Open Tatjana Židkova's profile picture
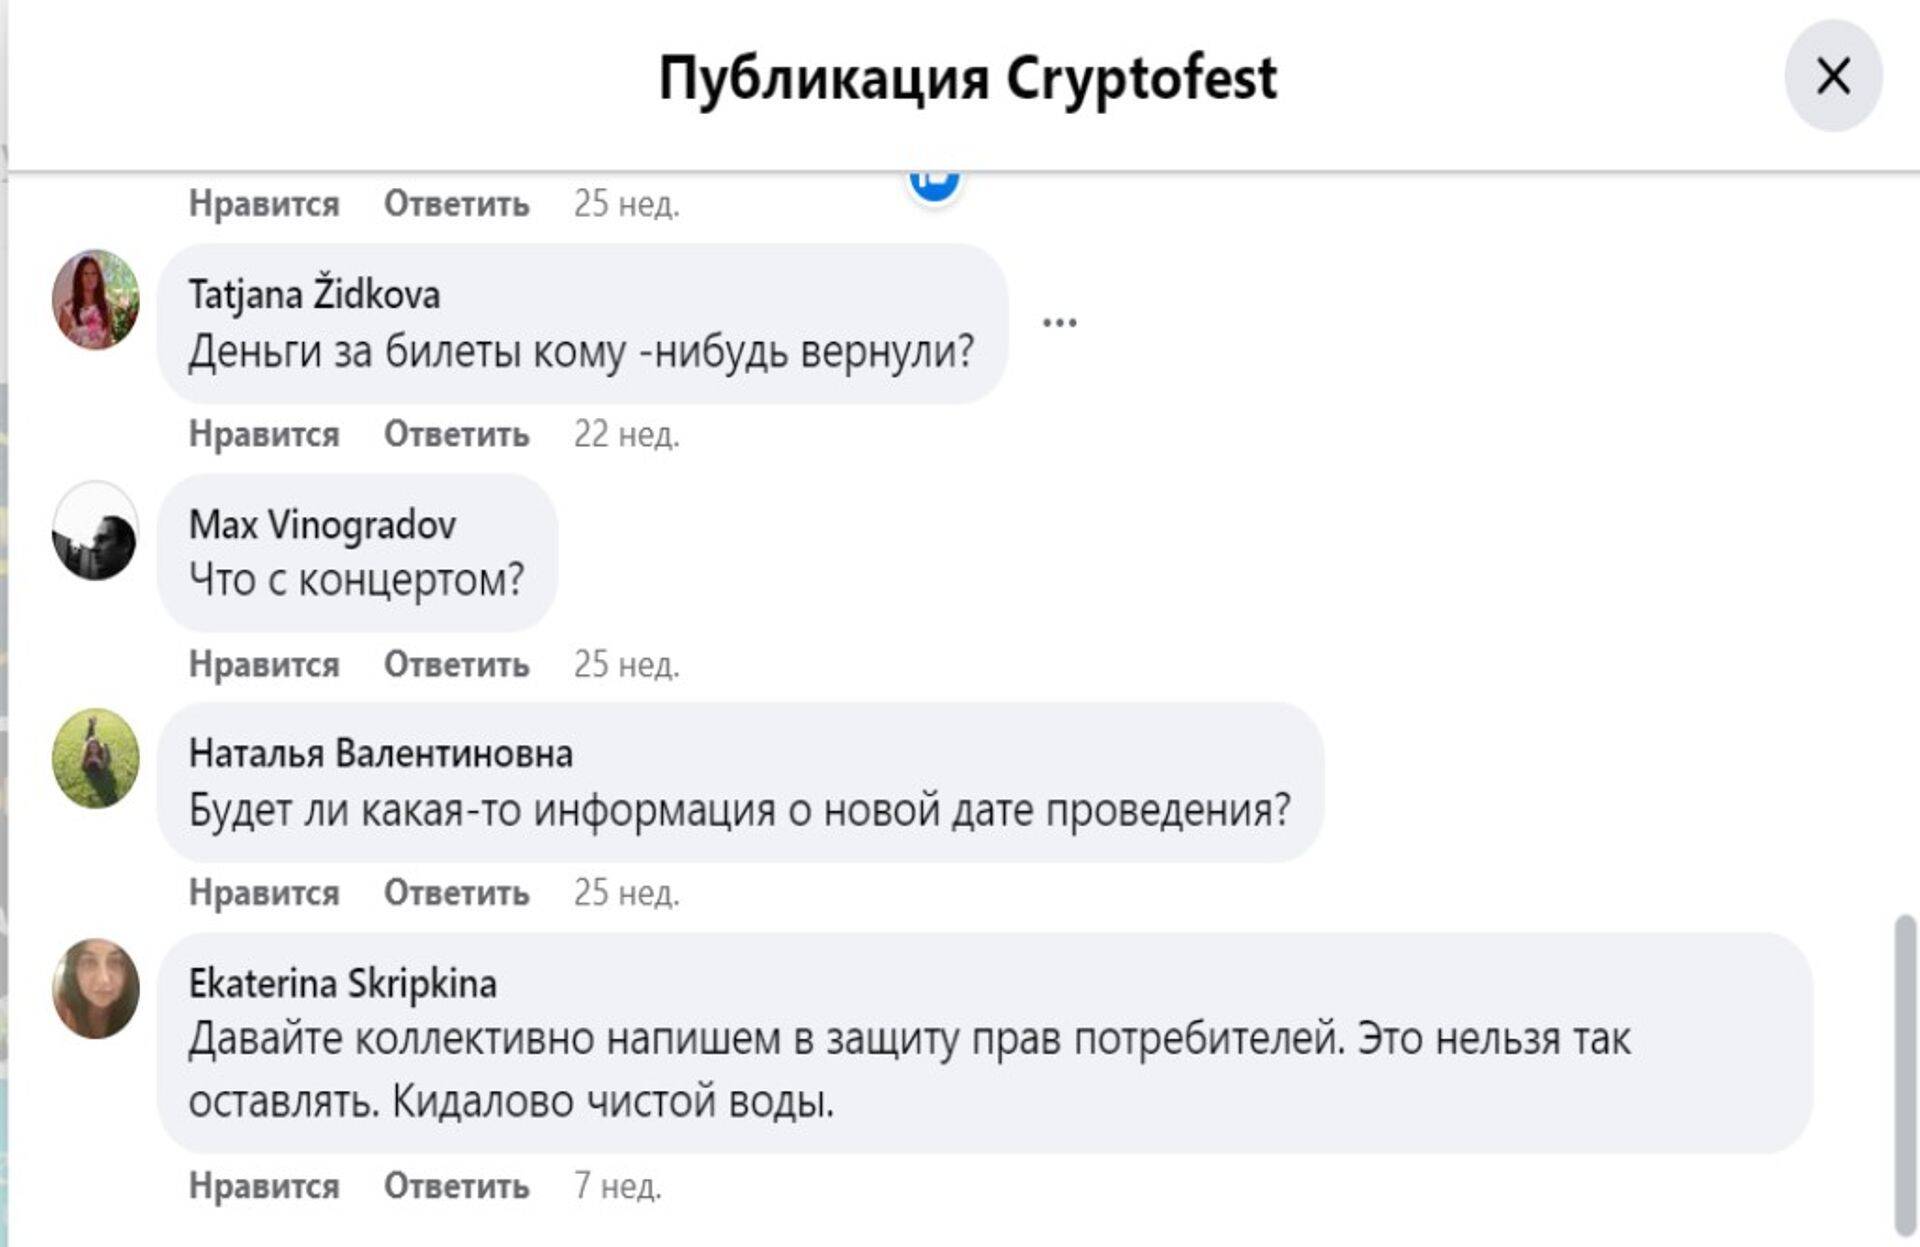The image size is (1920, 1247). (95, 300)
